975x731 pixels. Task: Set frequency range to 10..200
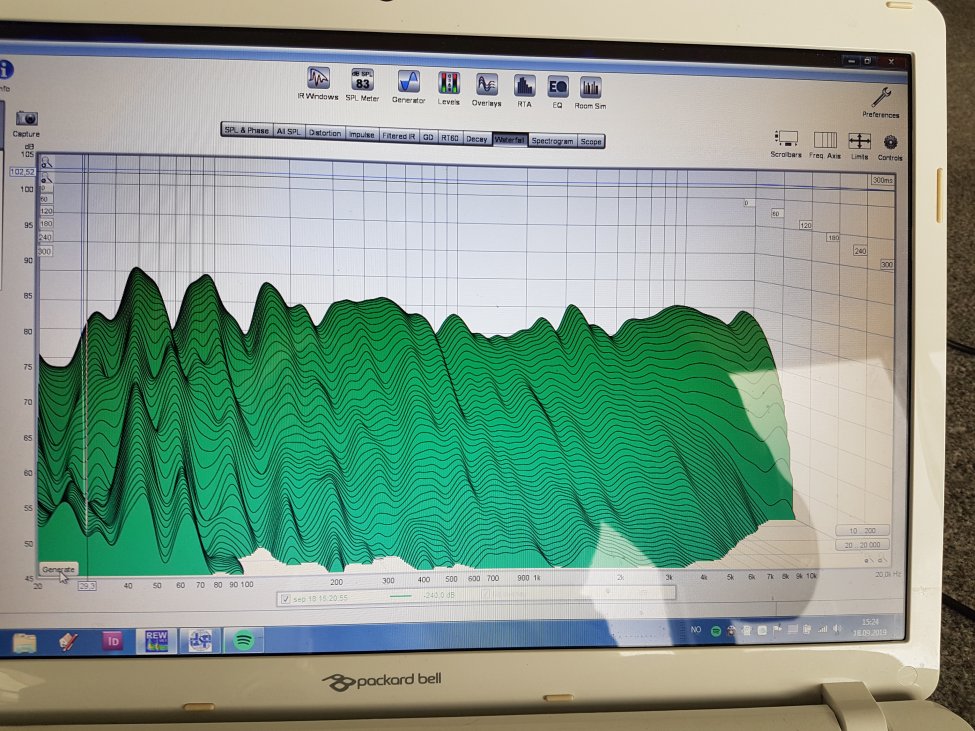[x=862, y=530]
